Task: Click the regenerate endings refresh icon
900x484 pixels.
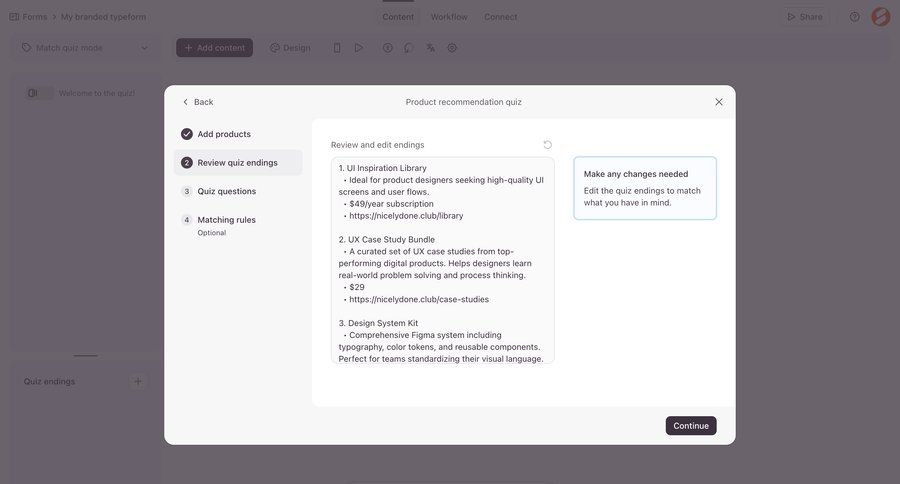Action: [548, 145]
